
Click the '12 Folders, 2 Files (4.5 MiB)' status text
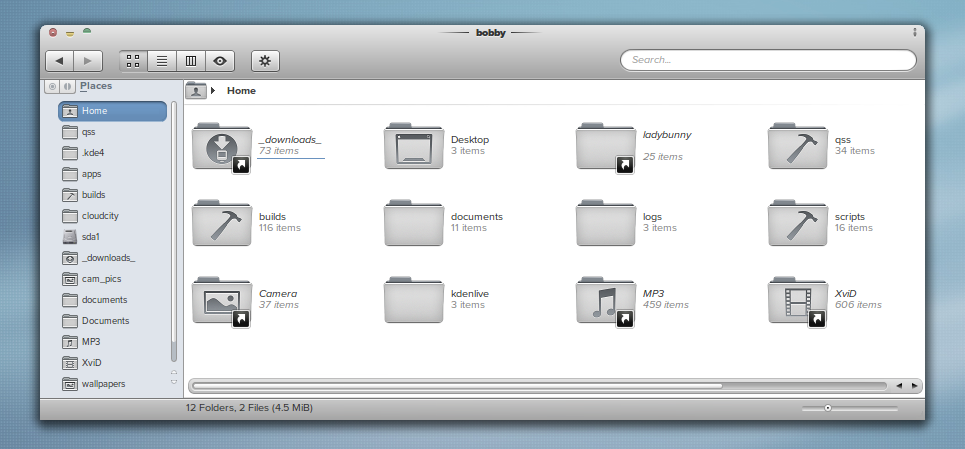(x=249, y=408)
